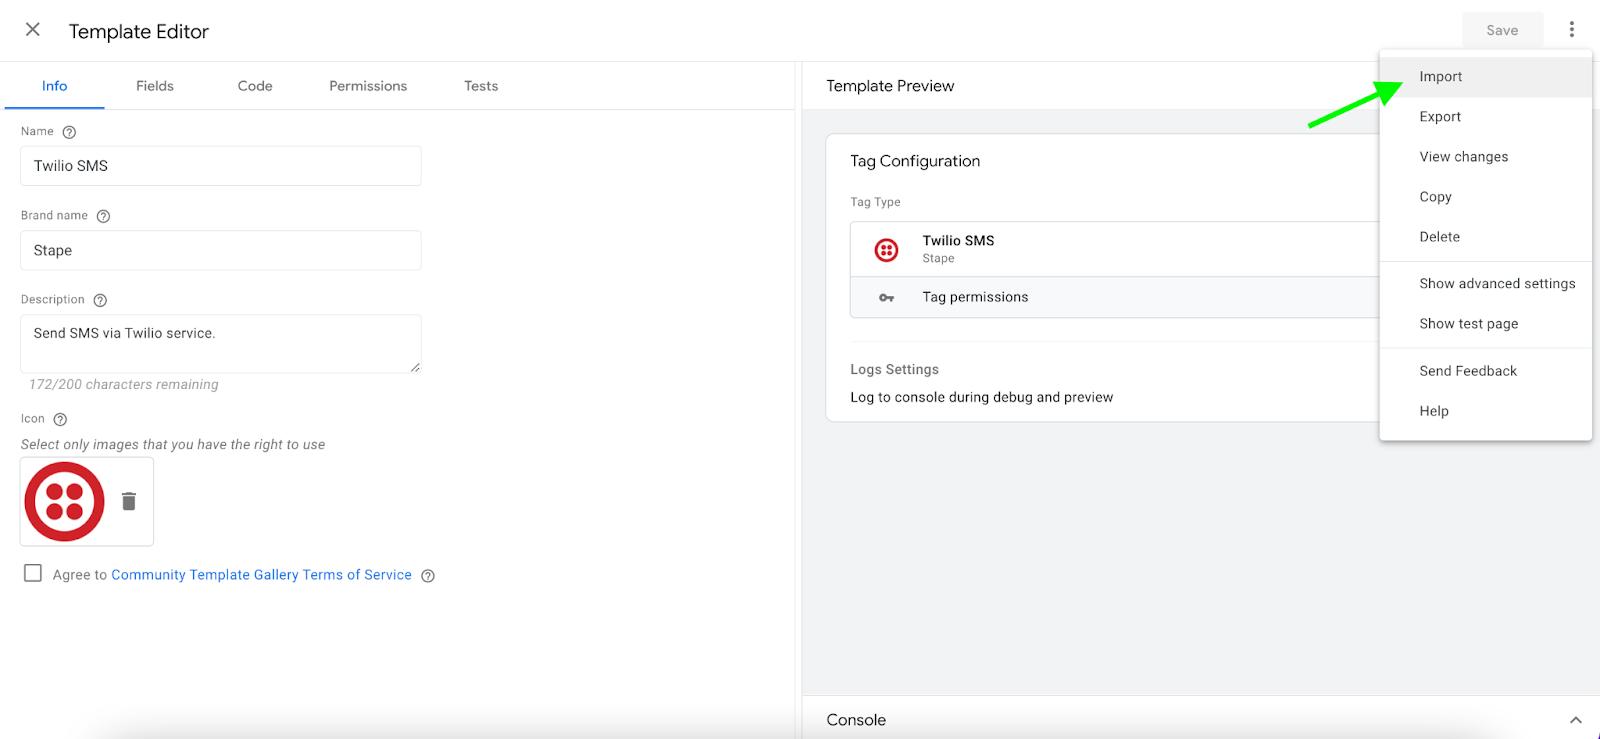
Task: Click the Brand name field containing Stape
Action: (221, 250)
